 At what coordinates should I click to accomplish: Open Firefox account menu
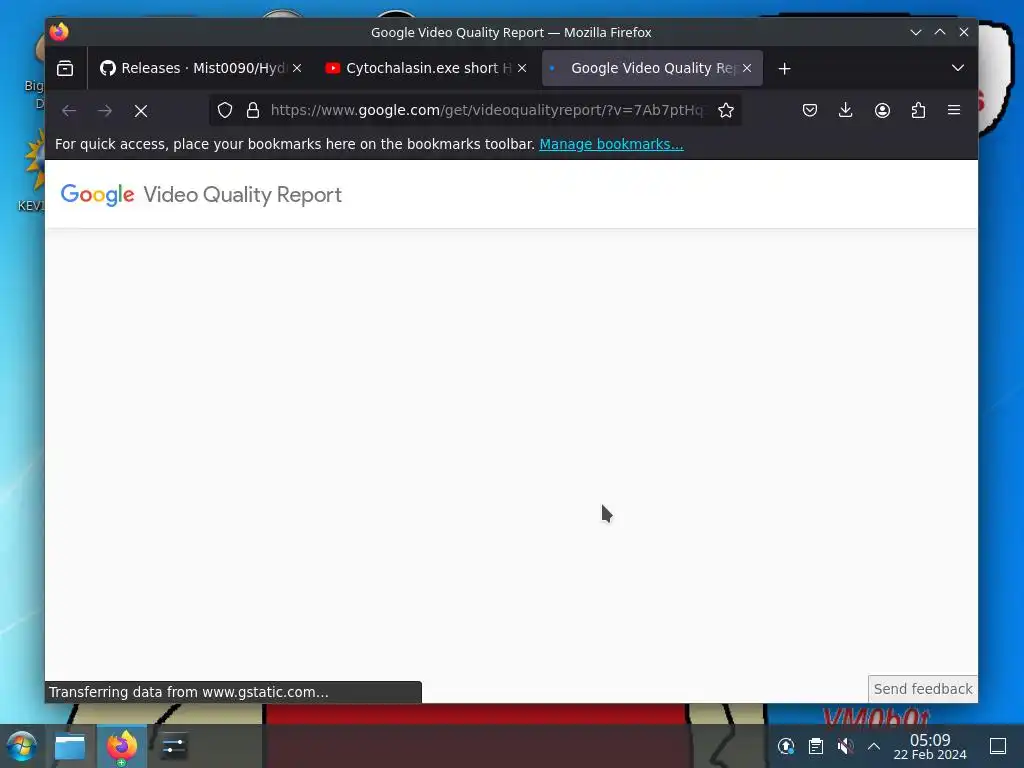(x=882, y=110)
